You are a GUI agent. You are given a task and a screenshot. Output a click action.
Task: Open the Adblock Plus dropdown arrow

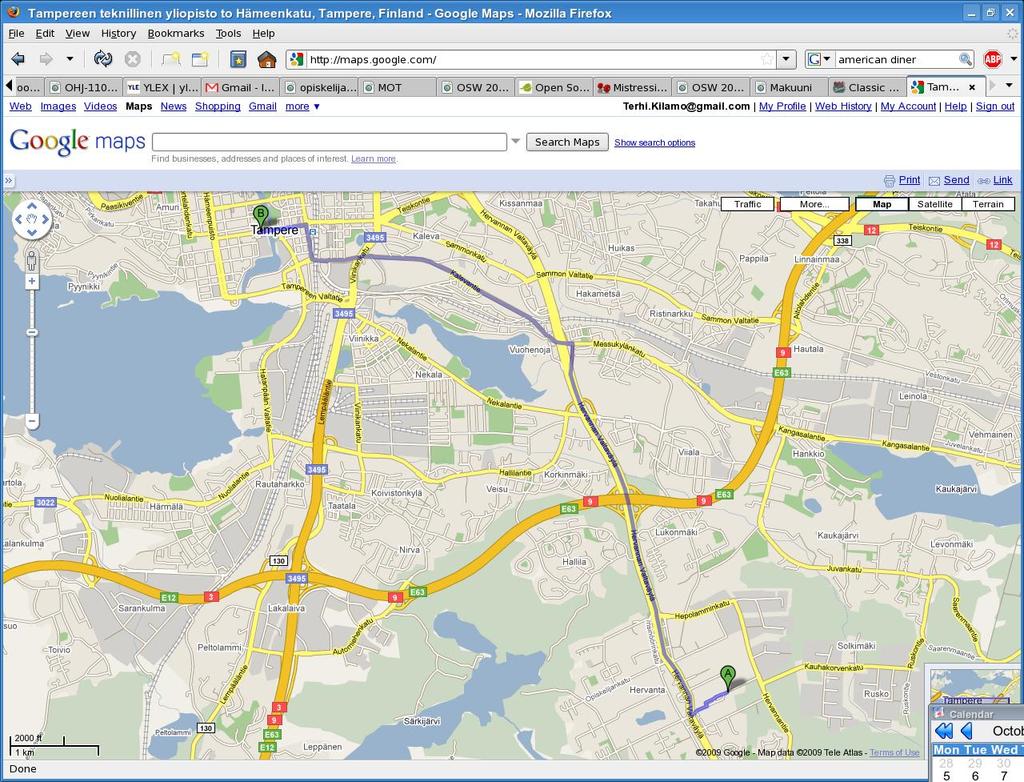pos(1014,59)
